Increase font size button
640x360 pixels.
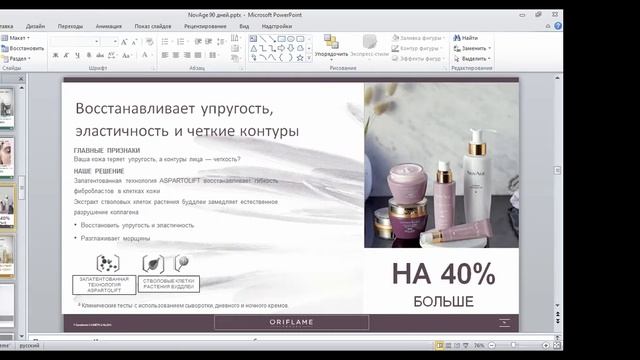(124, 42)
